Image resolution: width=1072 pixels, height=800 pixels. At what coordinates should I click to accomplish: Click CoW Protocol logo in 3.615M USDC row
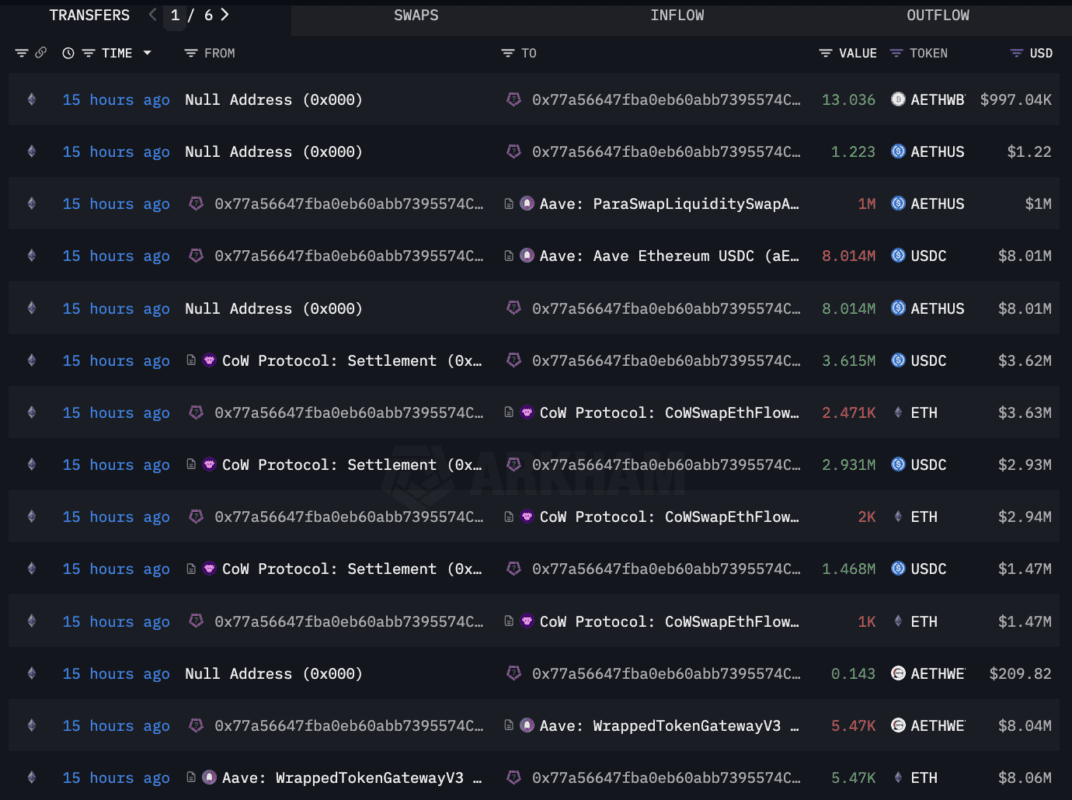point(209,360)
